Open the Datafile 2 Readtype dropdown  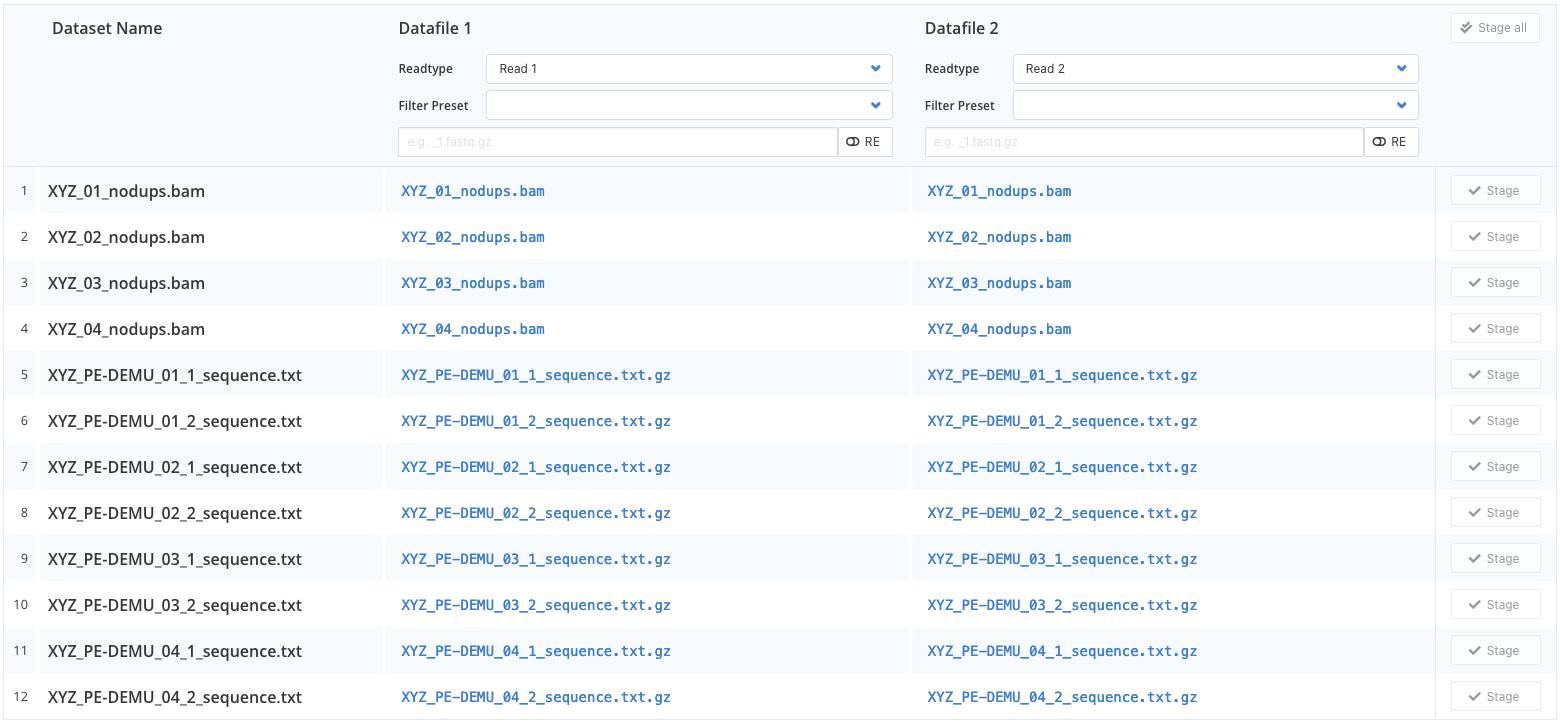coord(1215,69)
